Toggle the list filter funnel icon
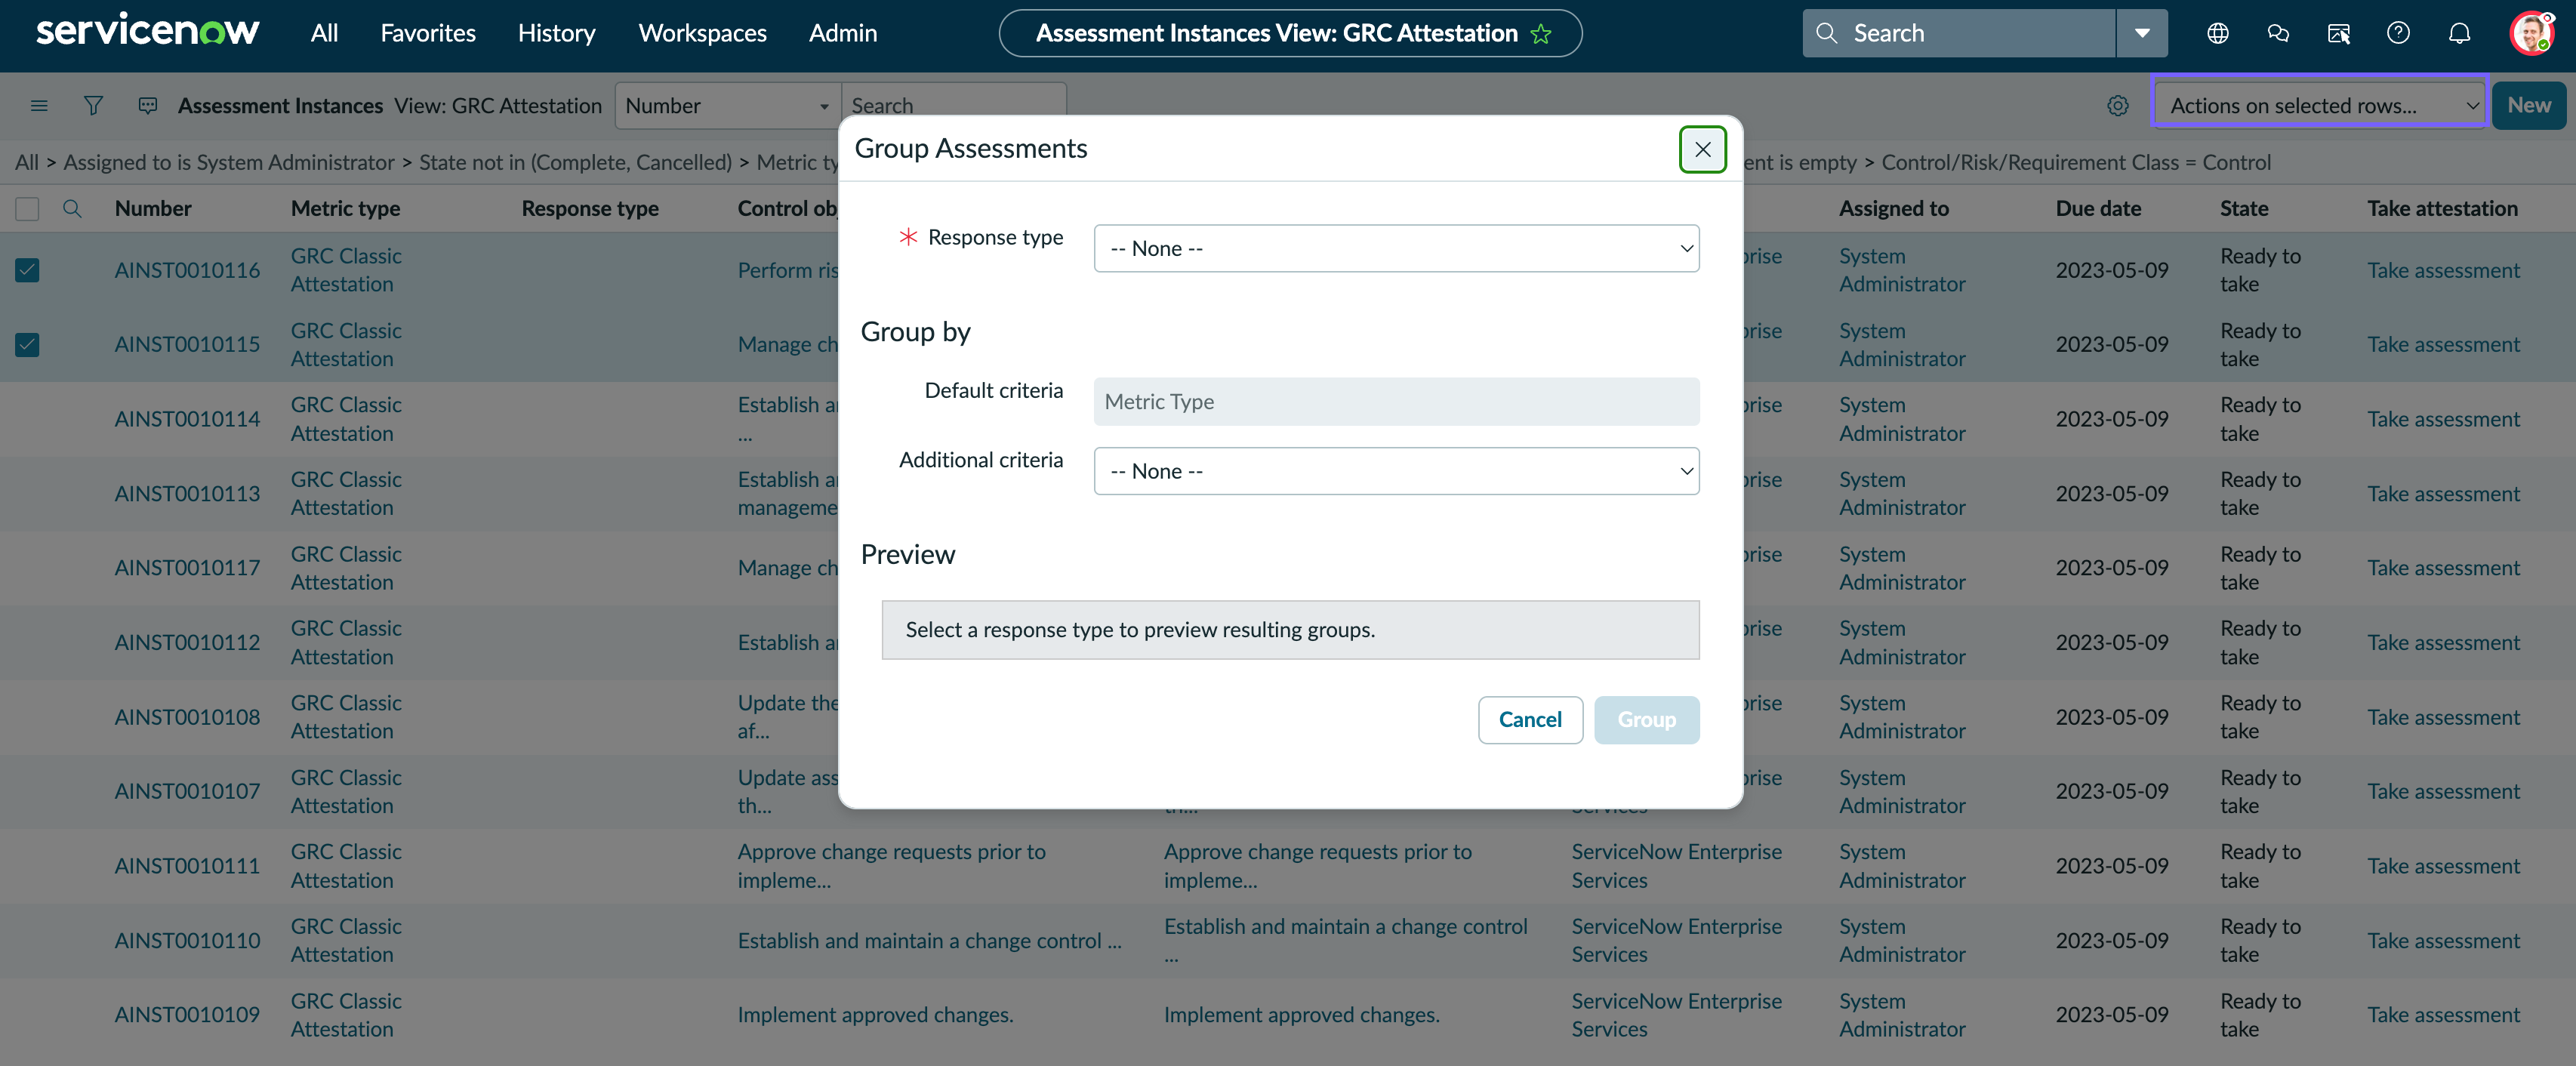This screenshot has width=2576, height=1066. point(93,106)
